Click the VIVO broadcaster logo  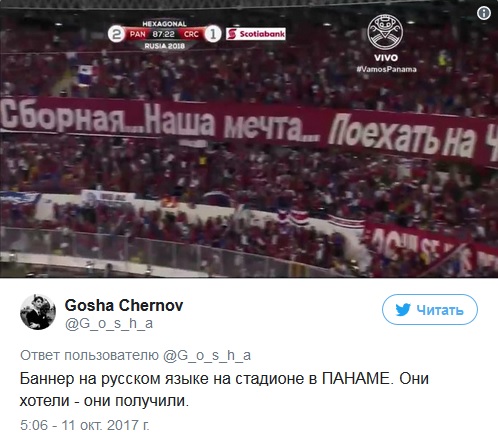(385, 38)
